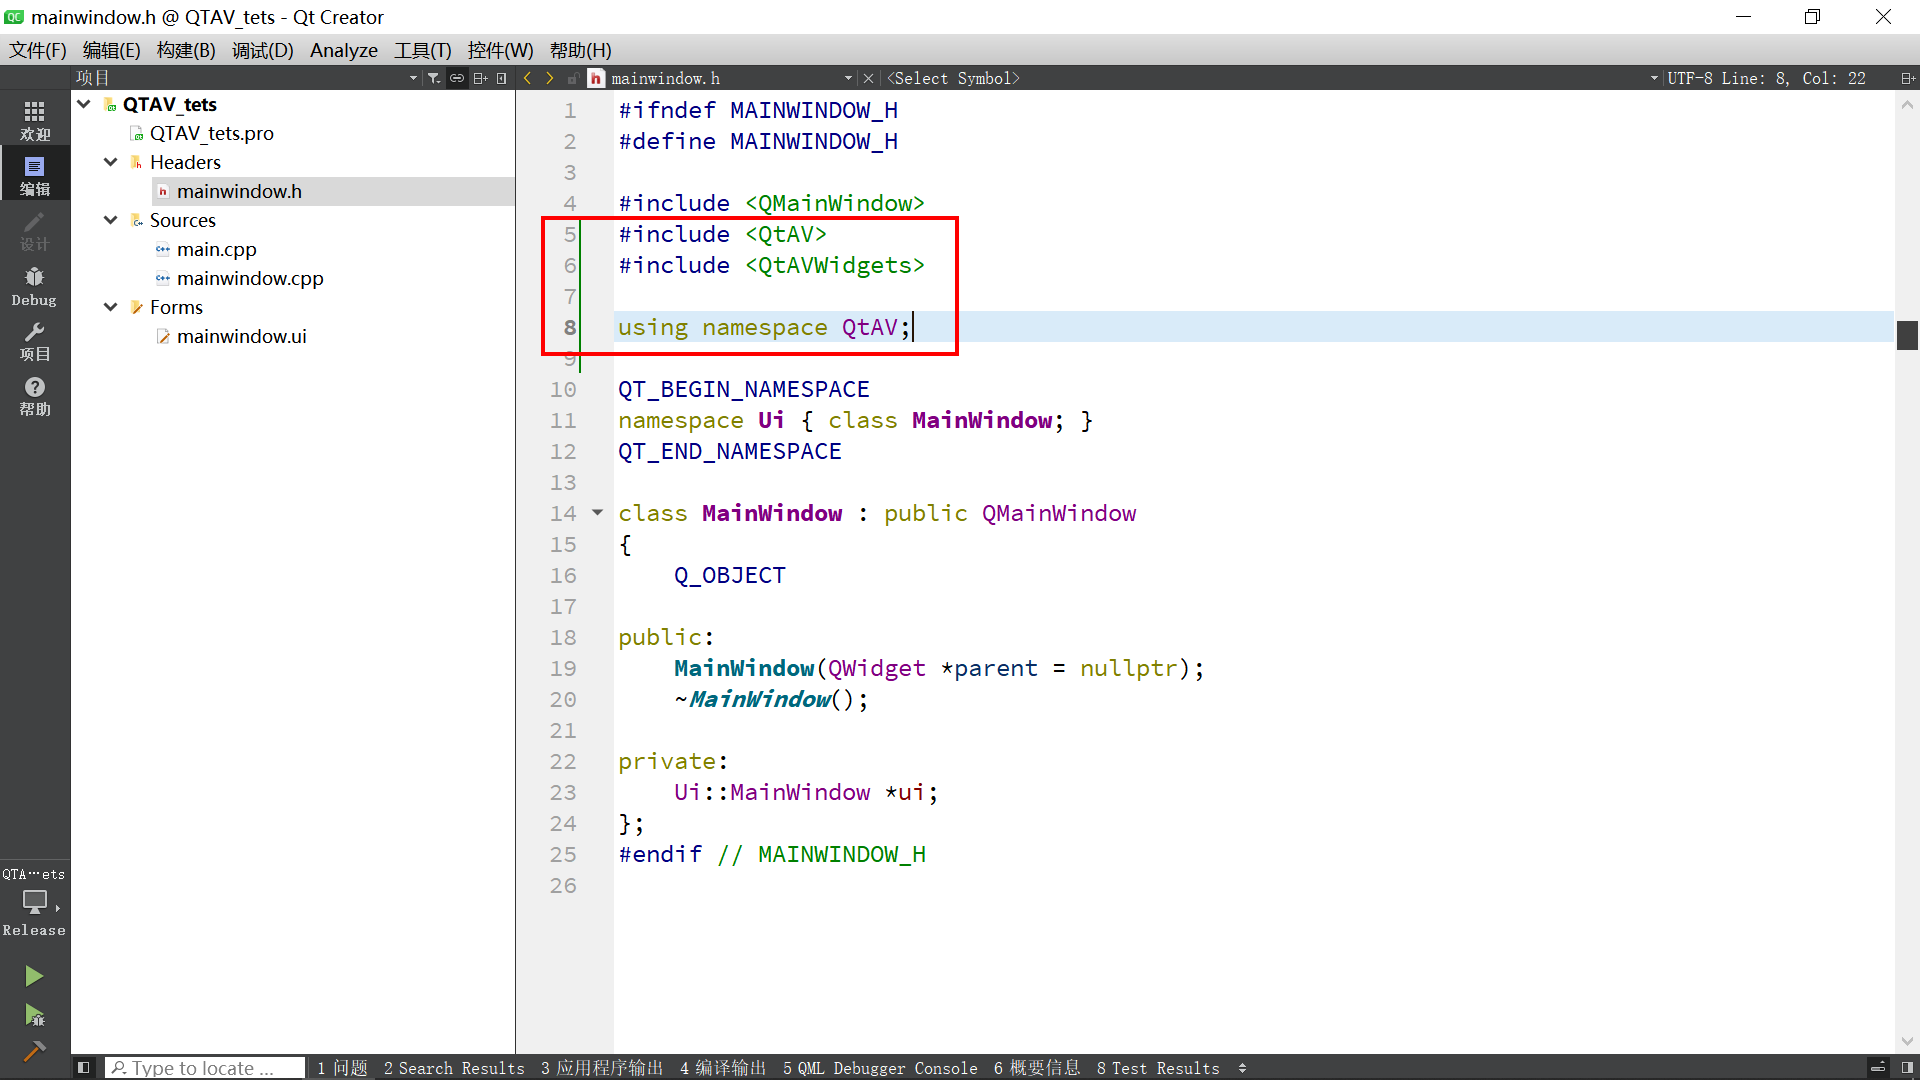Toggle synchronize with editor link icon
The image size is (1920, 1080).
(x=457, y=78)
